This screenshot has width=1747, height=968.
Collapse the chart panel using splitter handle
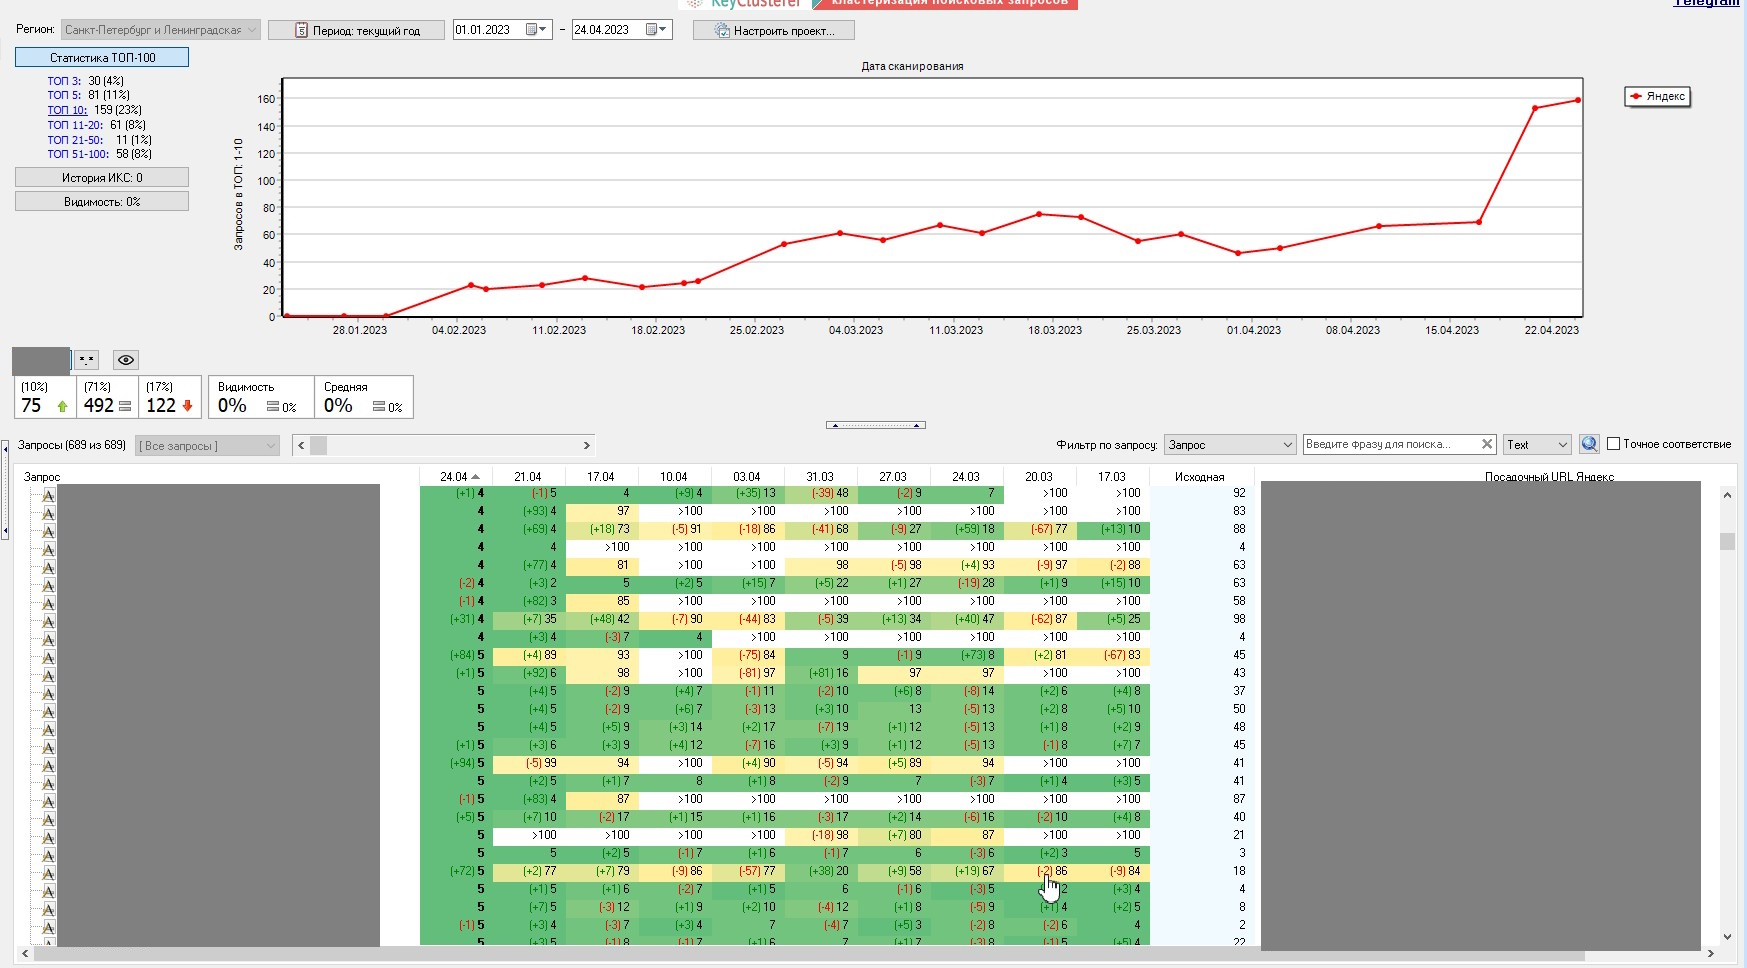click(876, 425)
